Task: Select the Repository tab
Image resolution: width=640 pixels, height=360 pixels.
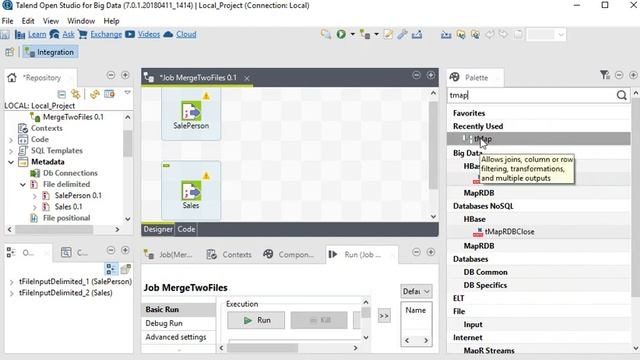Action: [x=41, y=78]
